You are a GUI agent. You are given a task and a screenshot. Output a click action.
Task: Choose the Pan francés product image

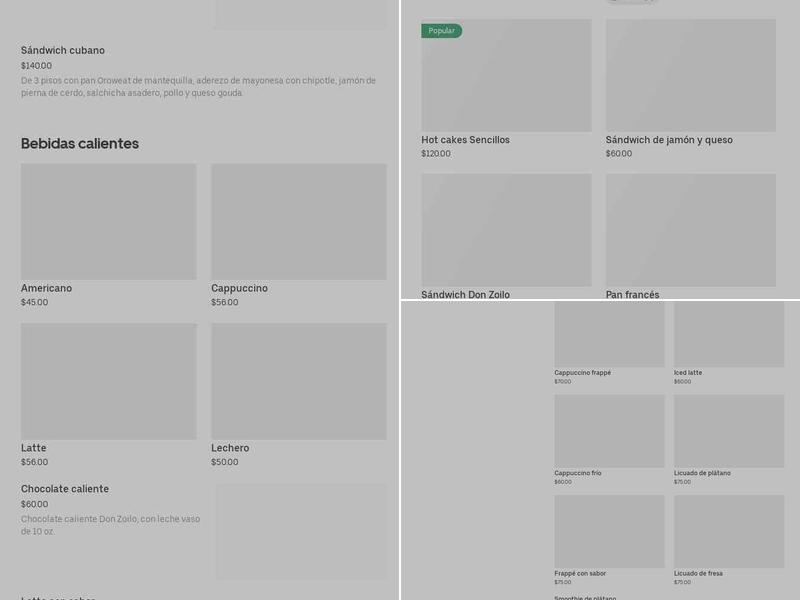click(x=690, y=230)
